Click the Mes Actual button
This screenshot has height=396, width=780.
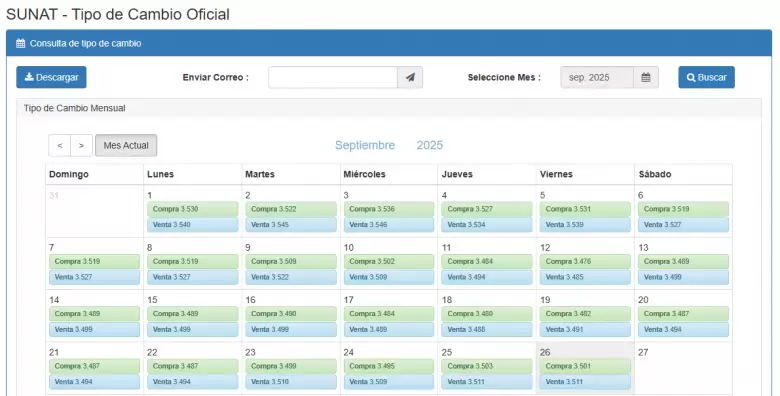pos(126,145)
